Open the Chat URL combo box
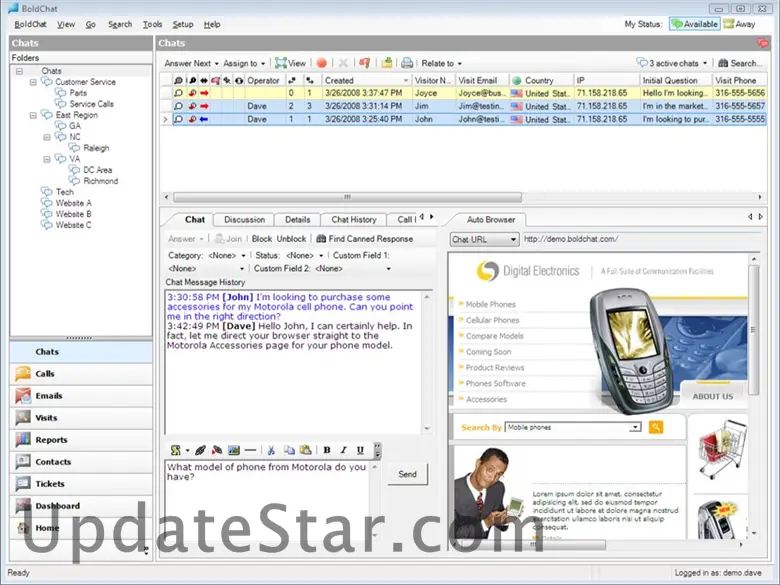The height and width of the screenshot is (585, 780). [485, 239]
